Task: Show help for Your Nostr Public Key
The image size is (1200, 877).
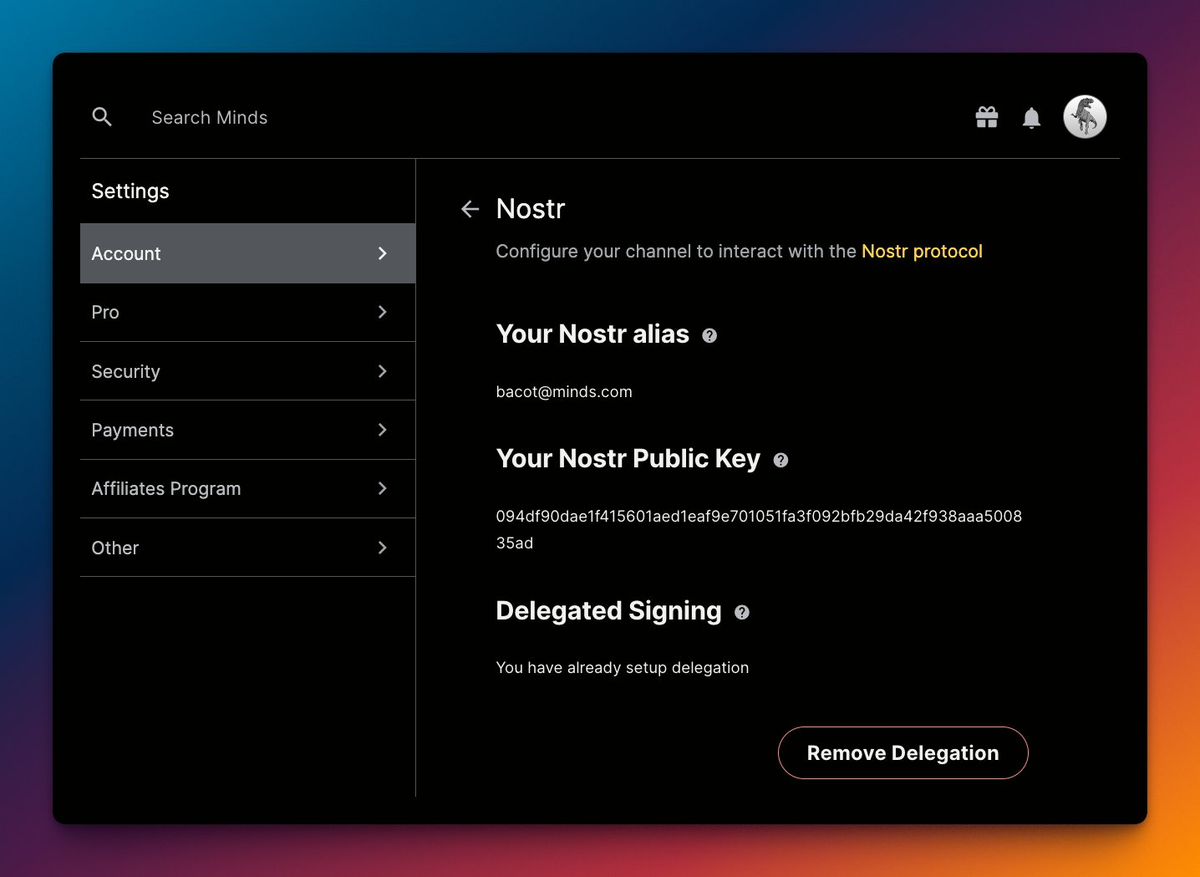Action: tap(781, 460)
